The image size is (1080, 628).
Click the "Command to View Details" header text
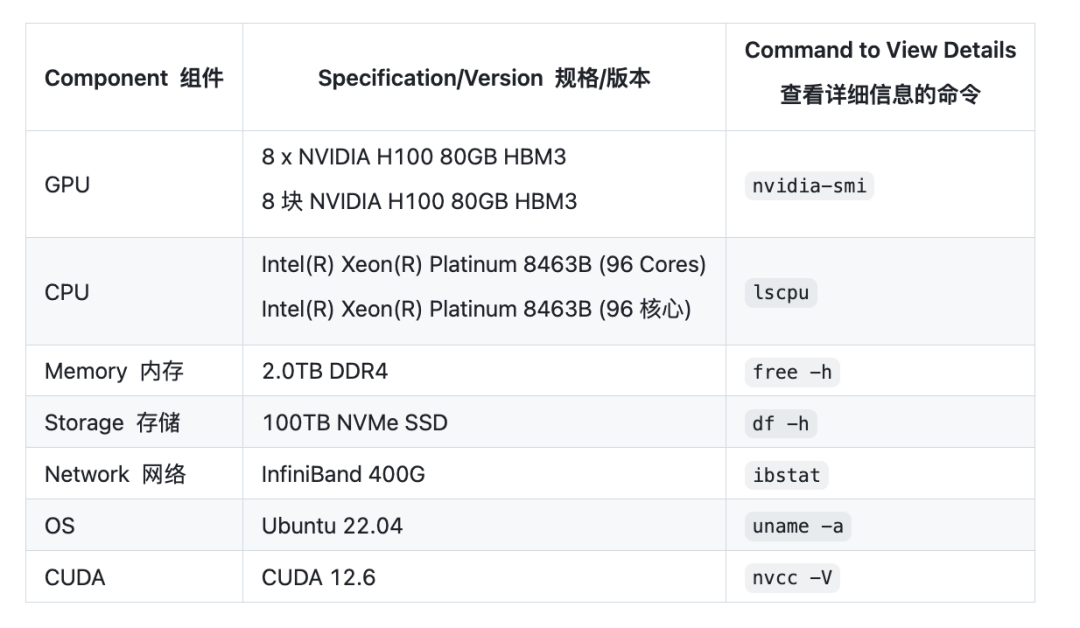880,51
